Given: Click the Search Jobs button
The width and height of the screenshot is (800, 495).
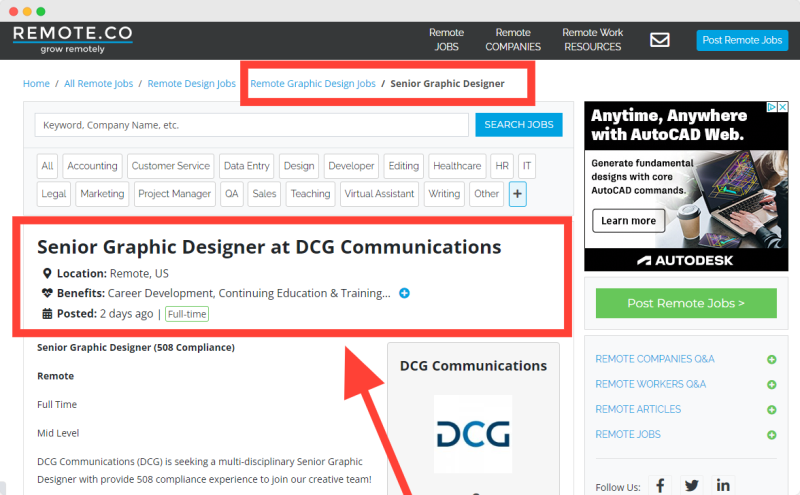Looking at the screenshot, I should [519, 125].
